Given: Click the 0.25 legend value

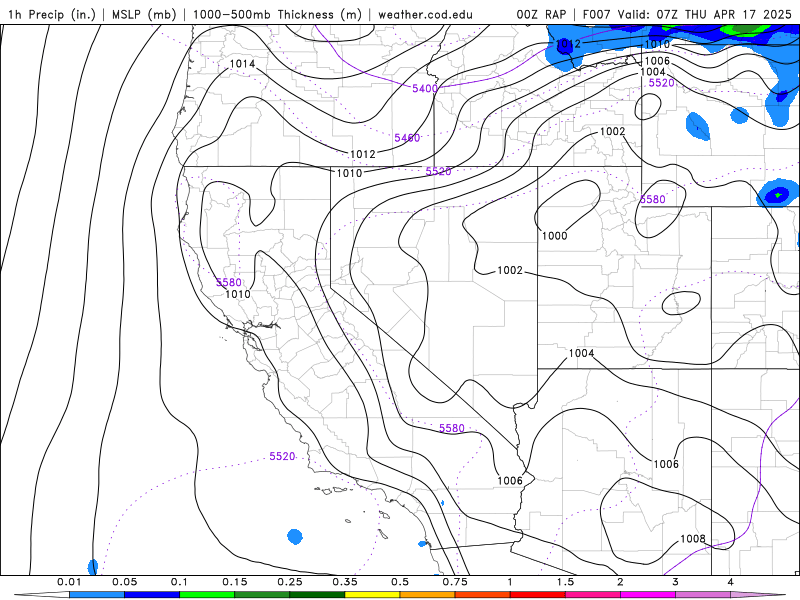Looking at the screenshot, I should (x=290, y=582).
